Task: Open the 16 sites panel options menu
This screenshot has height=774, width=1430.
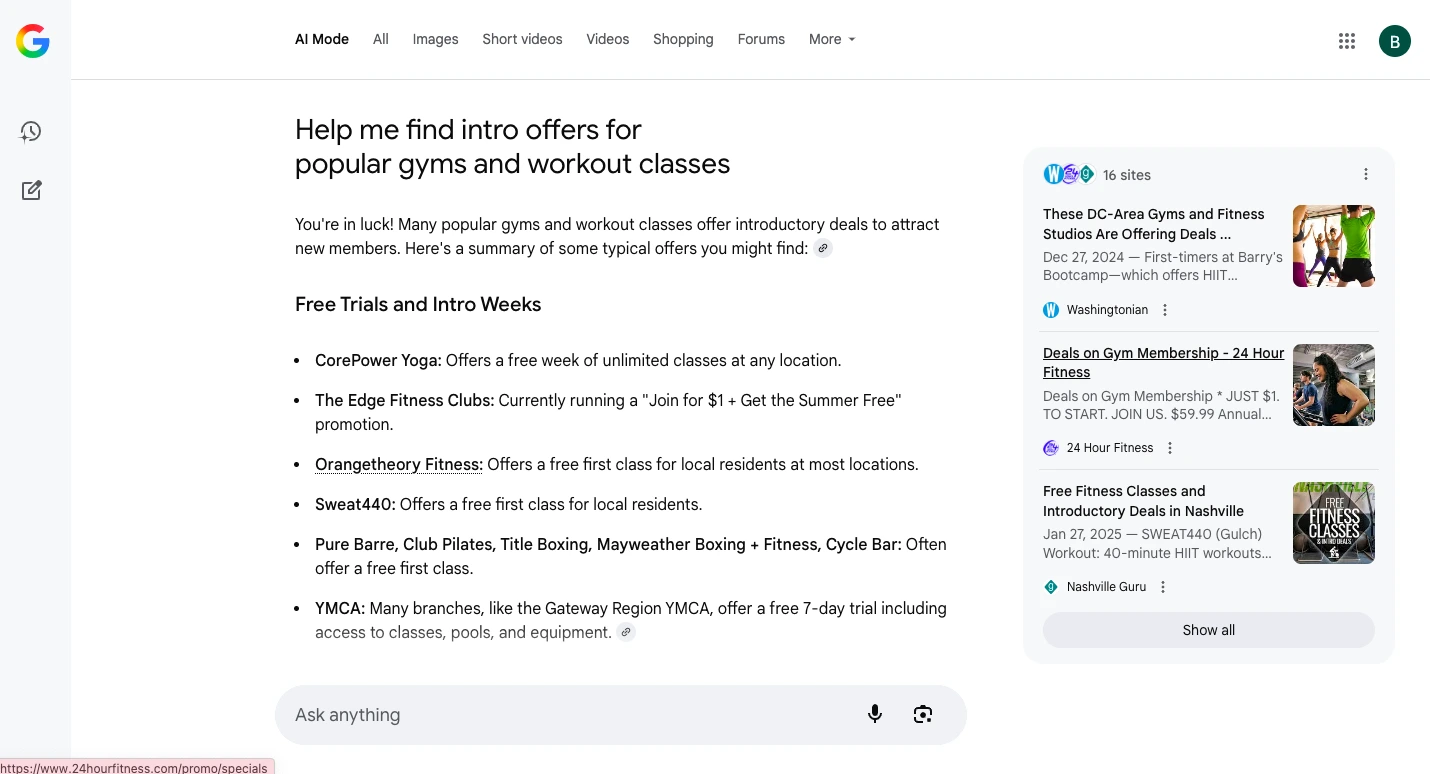Action: pos(1366,175)
